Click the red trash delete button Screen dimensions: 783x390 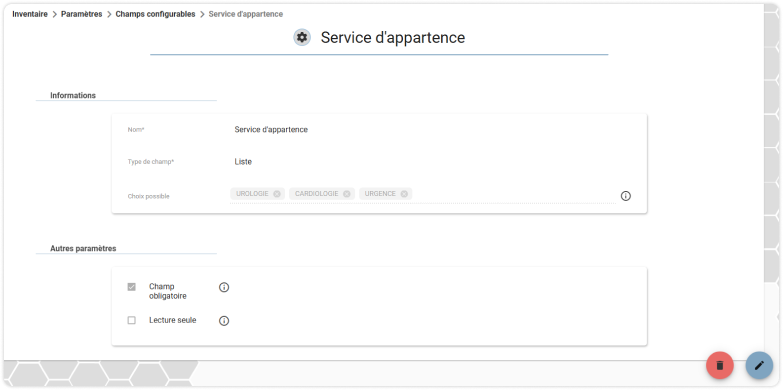pyautogui.click(x=720, y=366)
